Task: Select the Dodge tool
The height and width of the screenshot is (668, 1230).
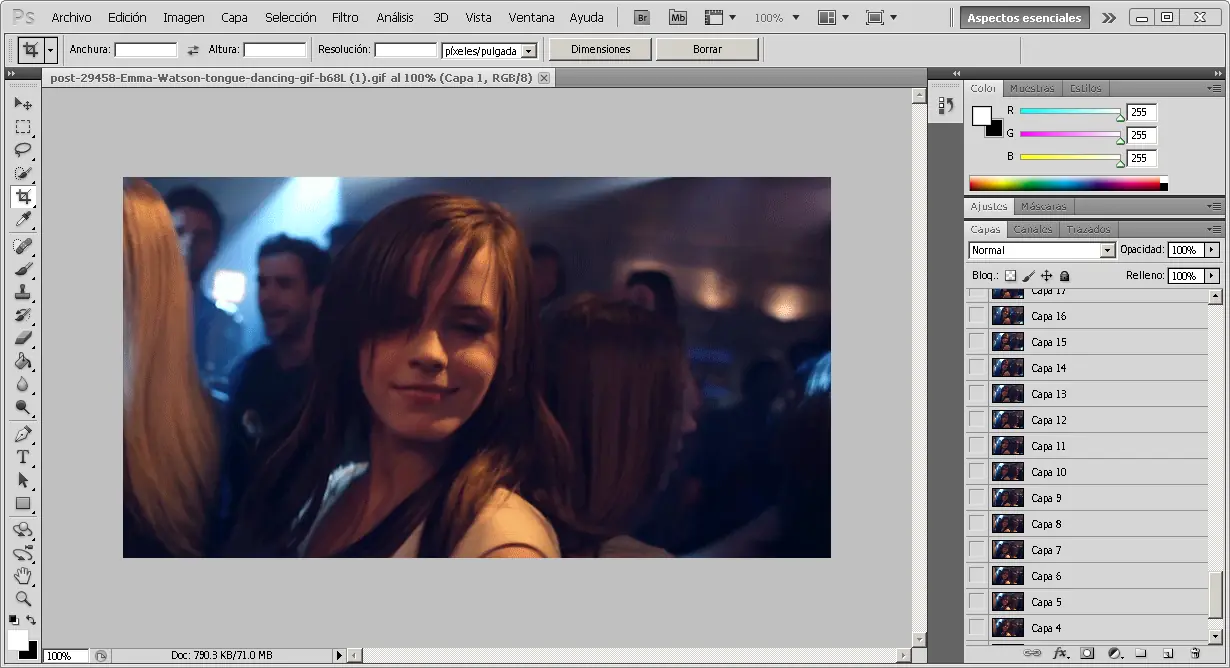Action: pos(22,407)
